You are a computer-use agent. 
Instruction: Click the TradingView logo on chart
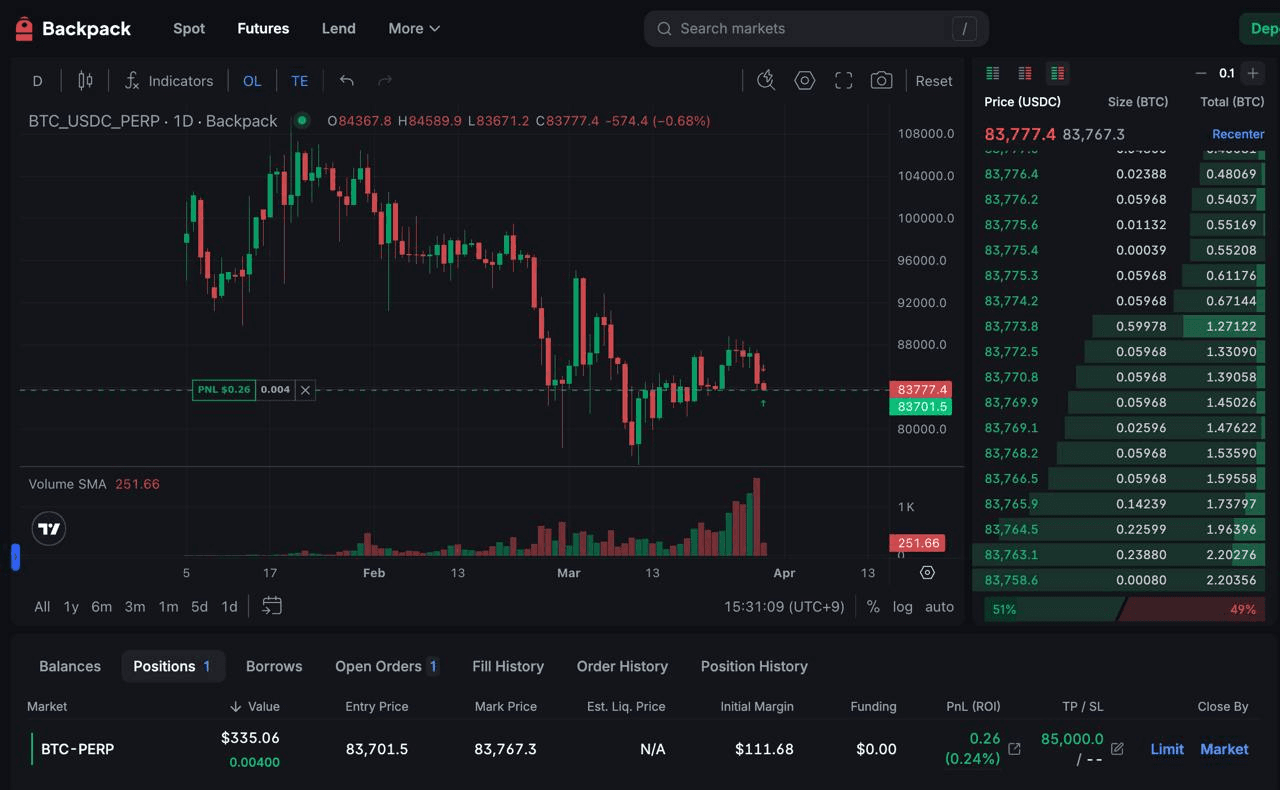(x=49, y=529)
